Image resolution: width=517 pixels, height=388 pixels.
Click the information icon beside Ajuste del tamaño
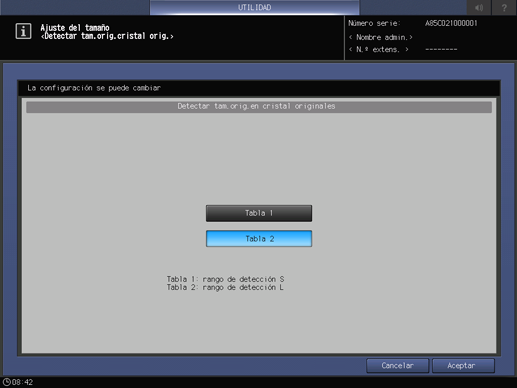(23, 31)
